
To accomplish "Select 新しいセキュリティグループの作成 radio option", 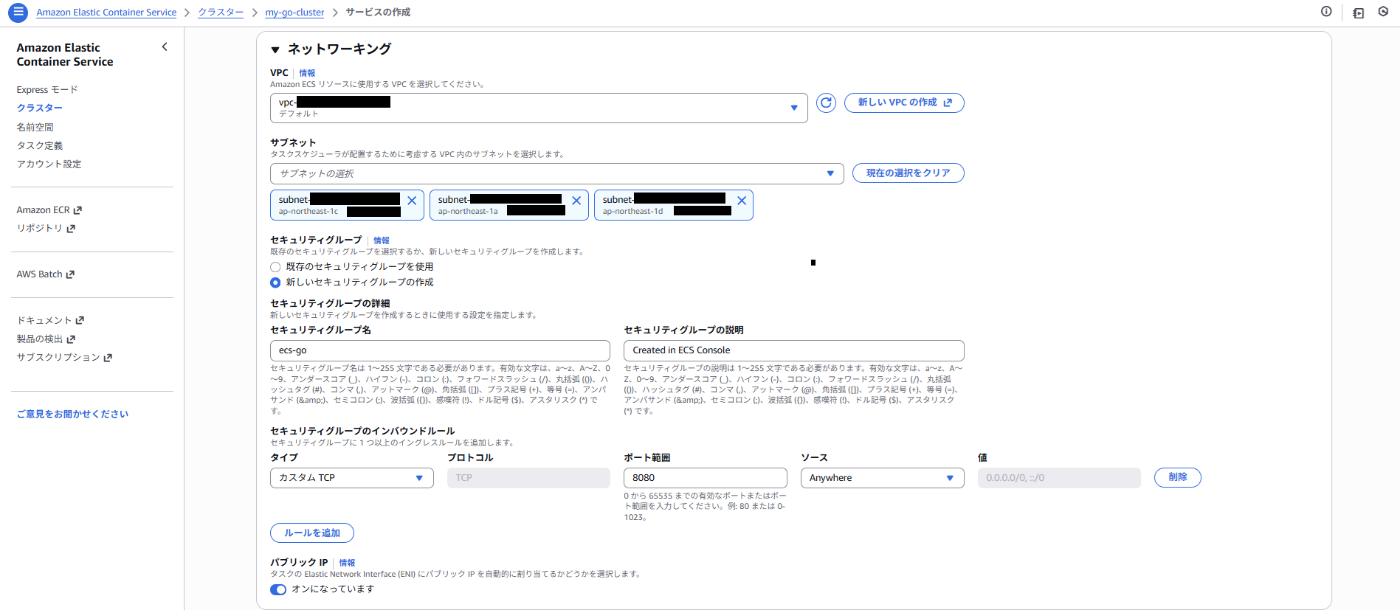I will (x=277, y=282).
